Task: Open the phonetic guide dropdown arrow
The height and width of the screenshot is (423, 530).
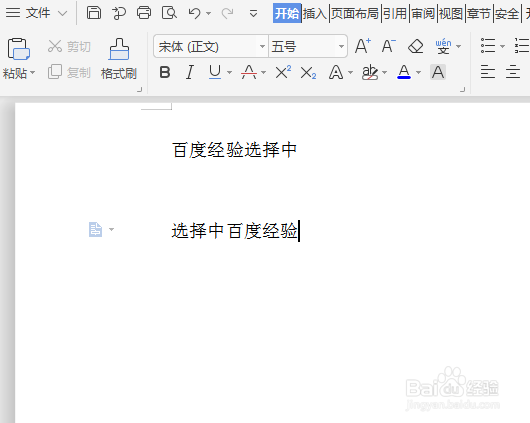Action: [x=458, y=46]
